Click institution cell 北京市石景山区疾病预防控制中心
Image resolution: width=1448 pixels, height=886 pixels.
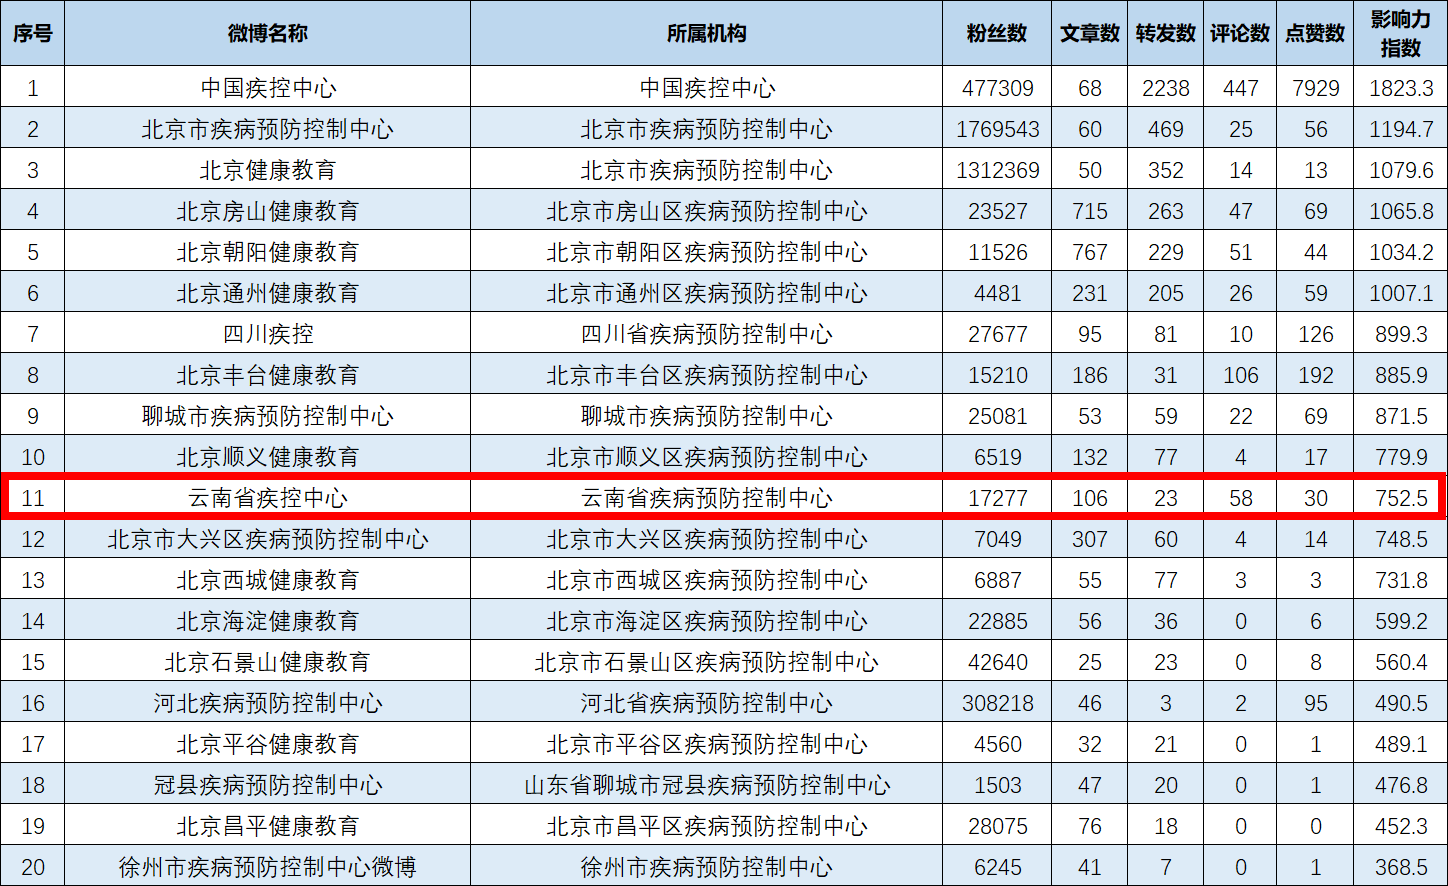pyautogui.click(x=707, y=662)
